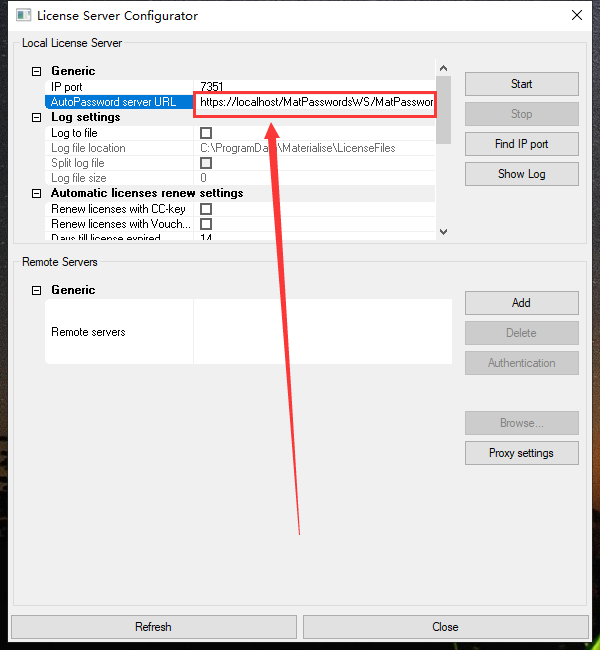Open Proxy settings
Image resolution: width=600 pixels, height=650 pixels.
(521, 453)
